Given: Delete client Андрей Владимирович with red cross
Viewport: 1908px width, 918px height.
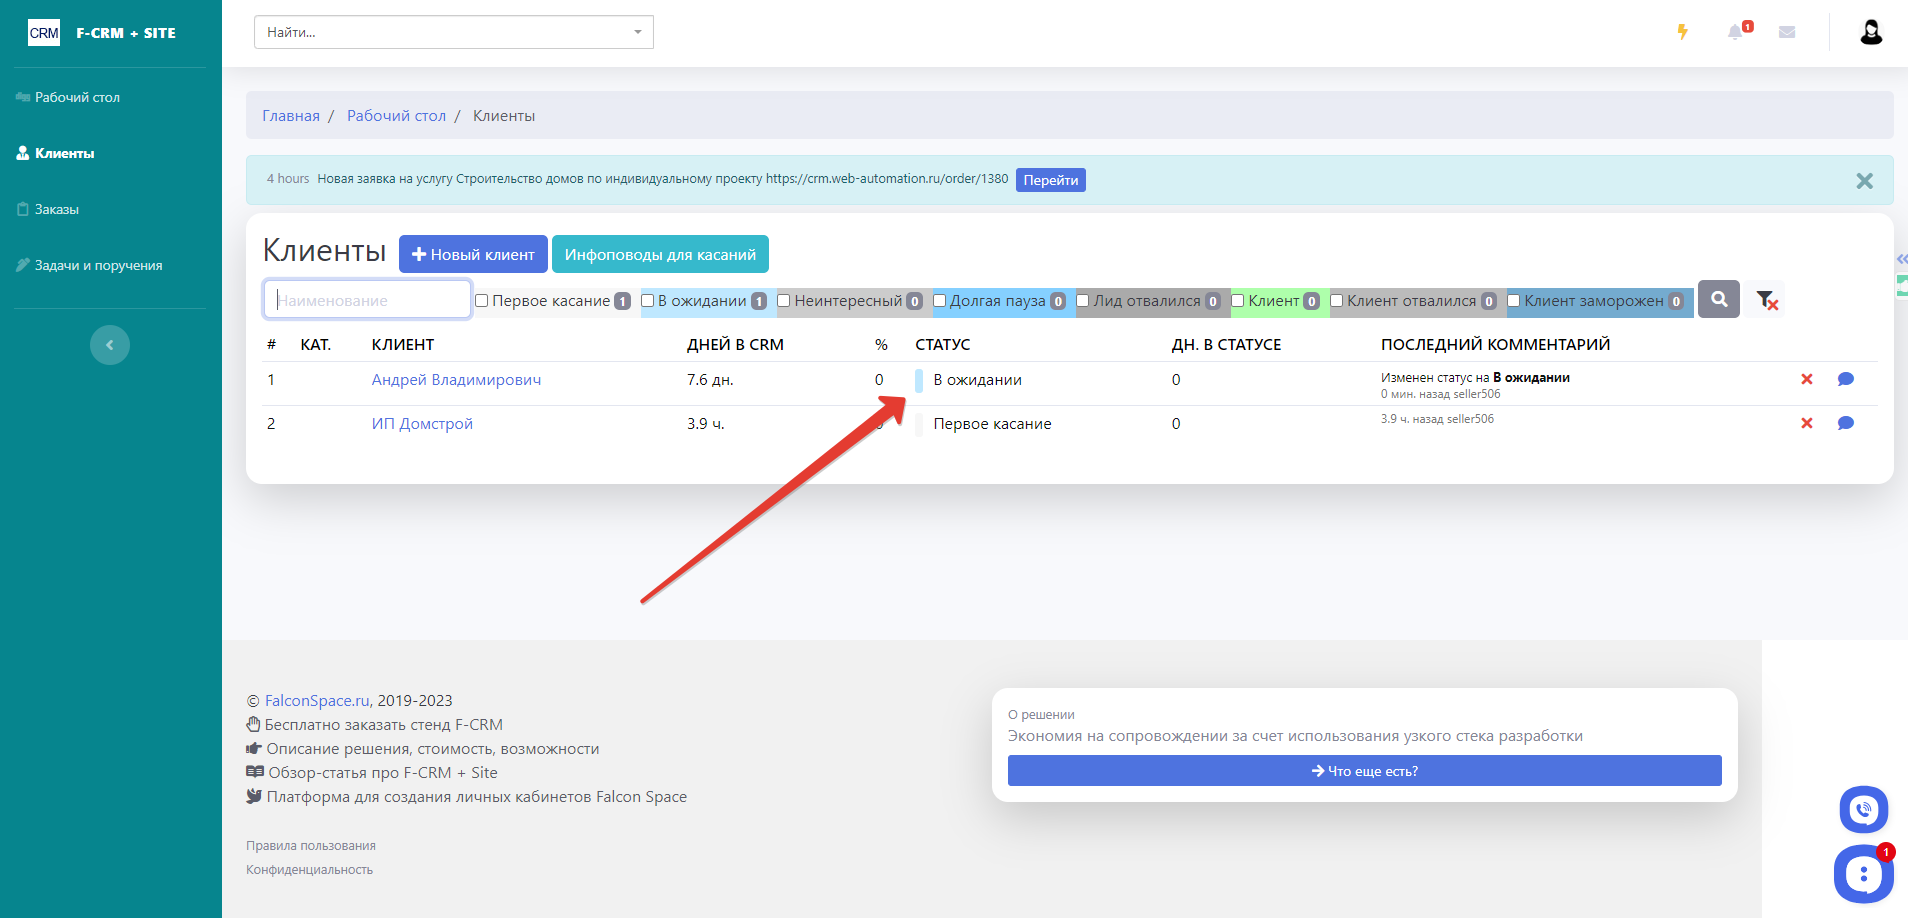Looking at the screenshot, I should pos(1806,379).
